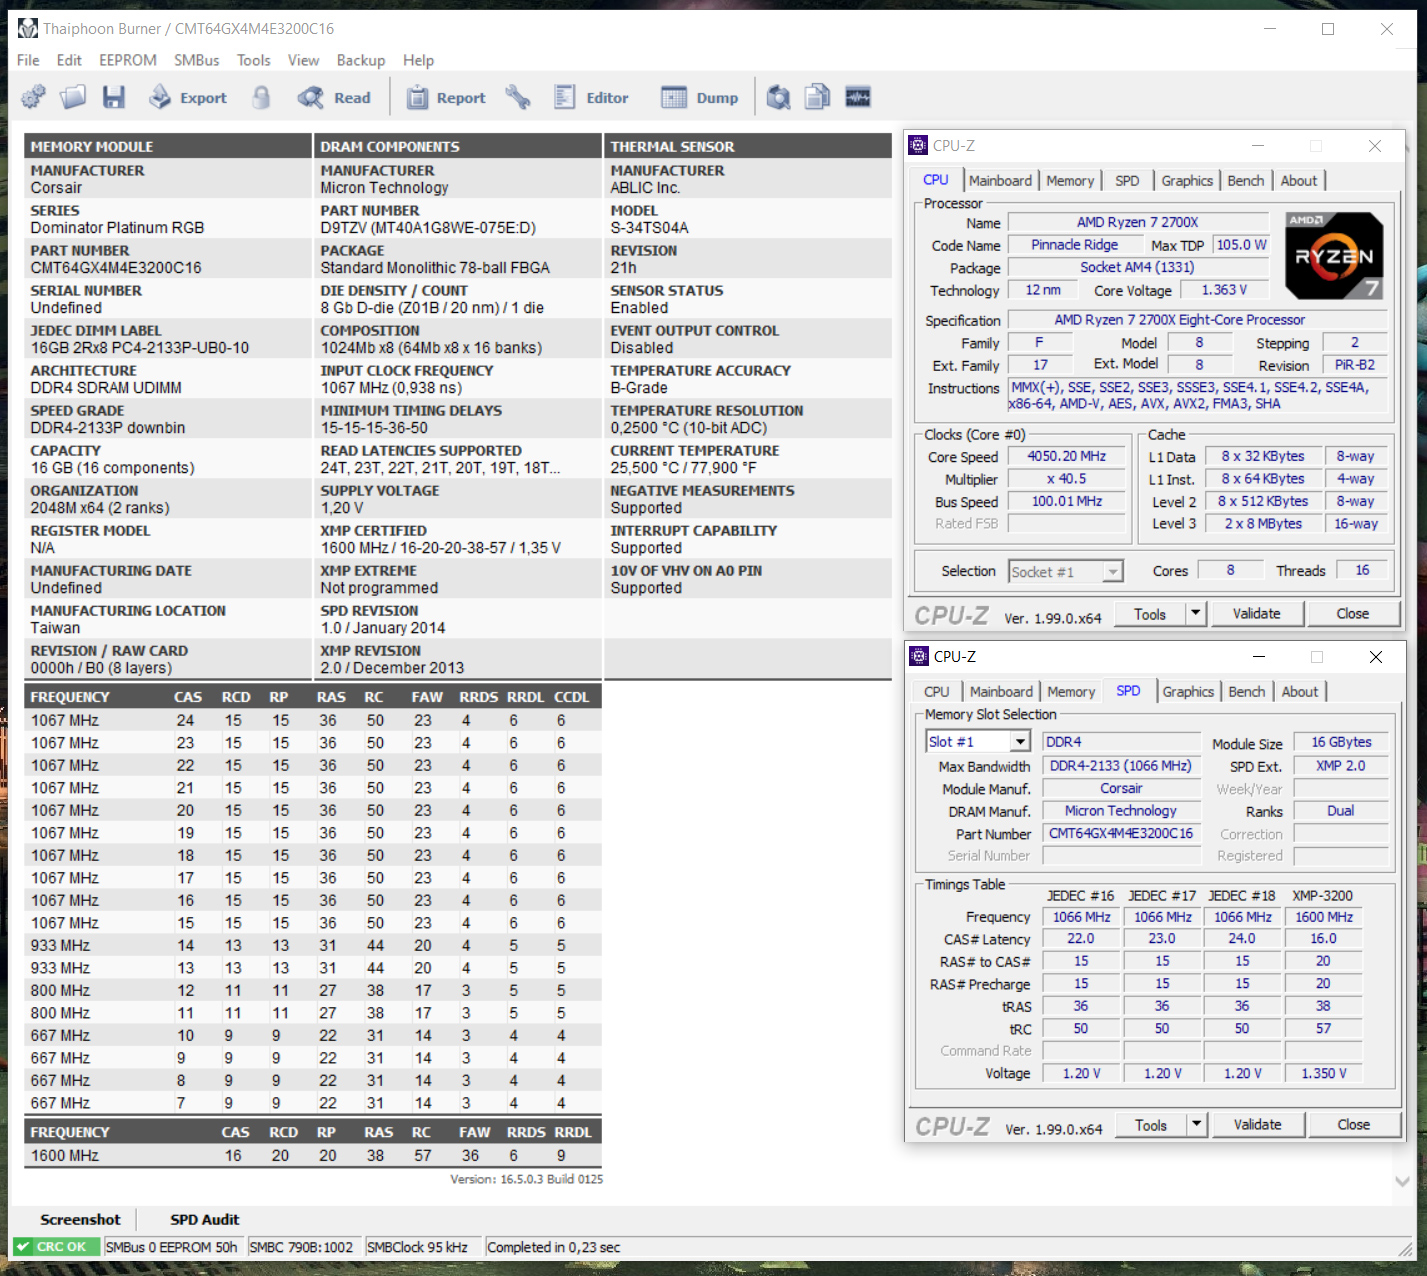Save the dump with the floppy disk icon

114,97
